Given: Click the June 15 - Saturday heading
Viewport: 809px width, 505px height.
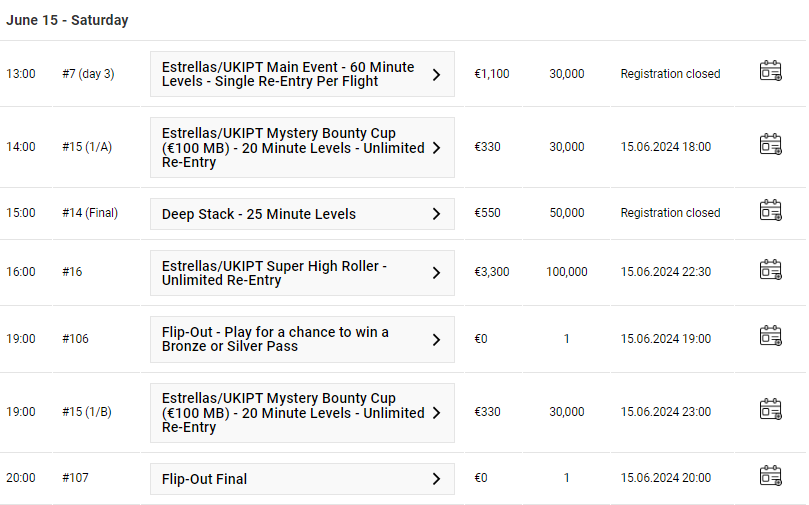Looking at the screenshot, I should [x=67, y=20].
